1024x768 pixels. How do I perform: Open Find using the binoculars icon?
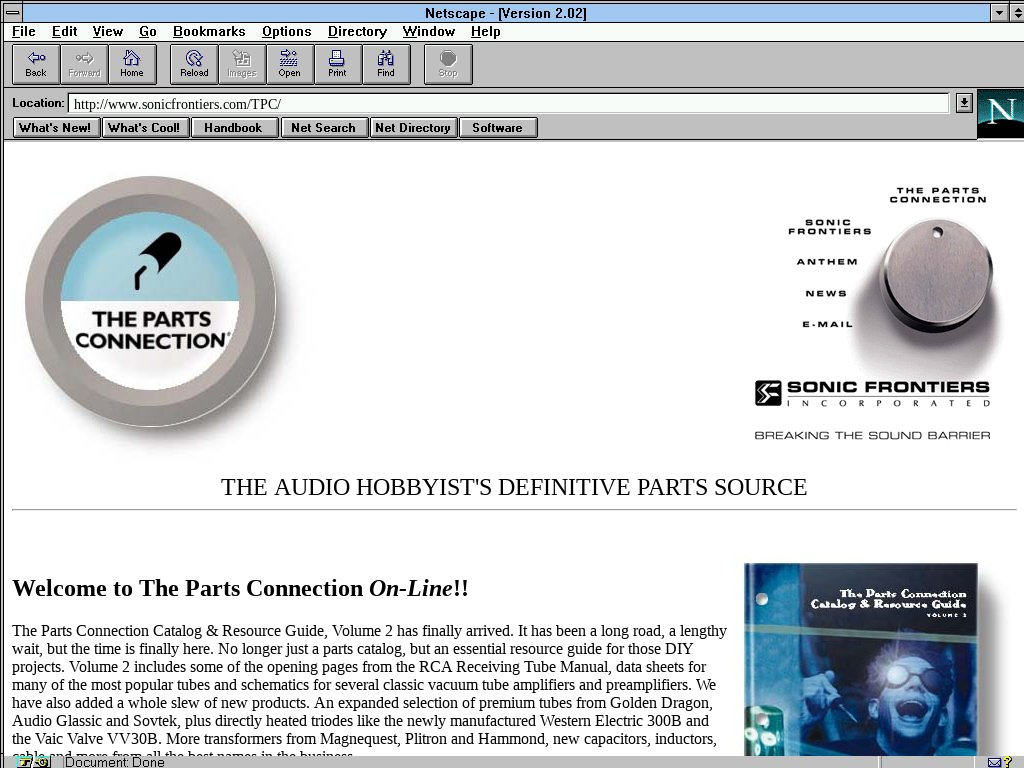pyautogui.click(x=385, y=64)
